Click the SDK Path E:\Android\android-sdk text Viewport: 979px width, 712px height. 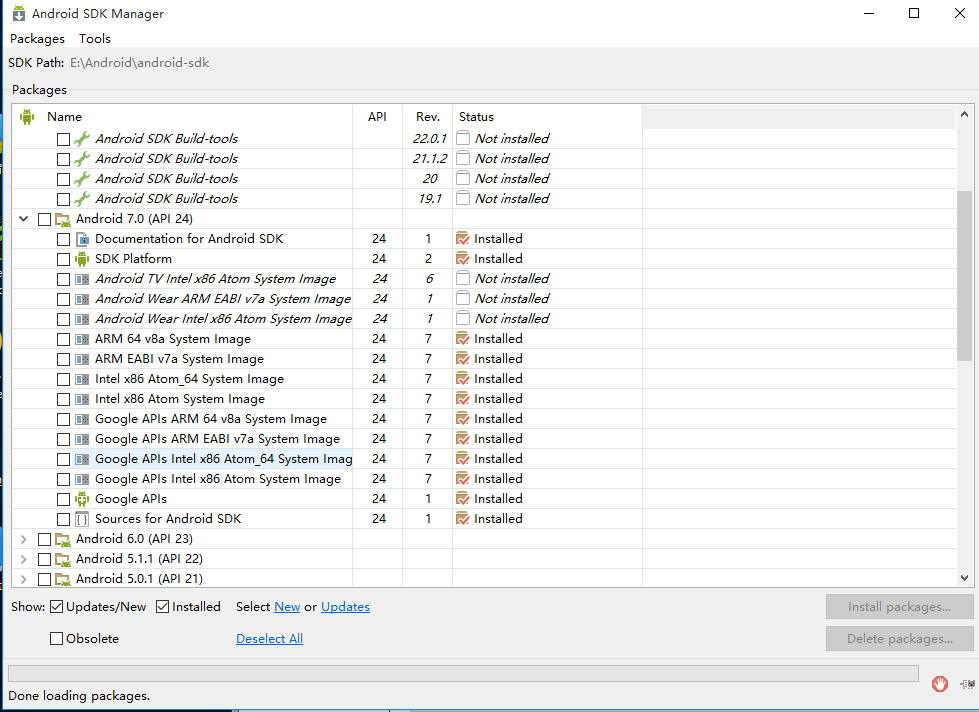(x=139, y=62)
